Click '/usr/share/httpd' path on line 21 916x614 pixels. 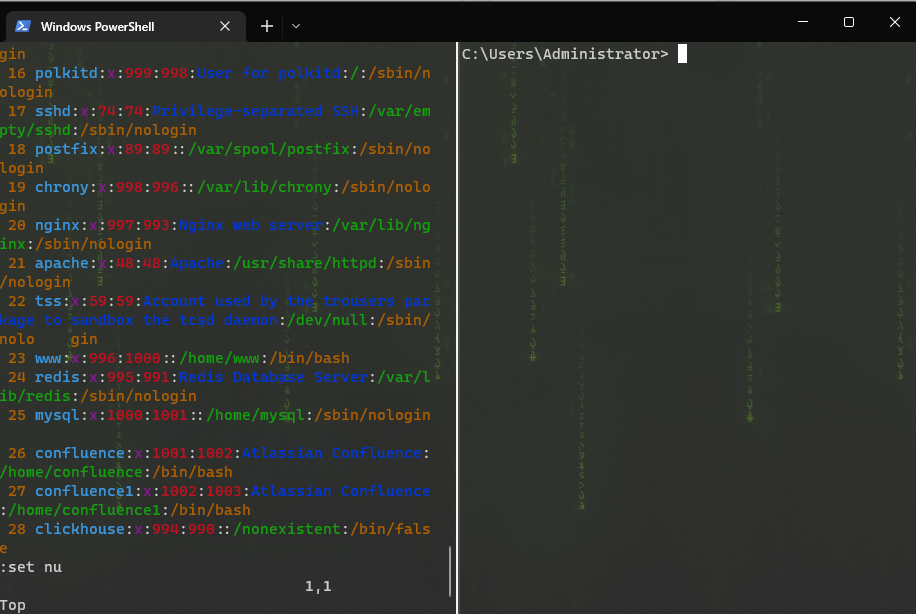(x=305, y=263)
